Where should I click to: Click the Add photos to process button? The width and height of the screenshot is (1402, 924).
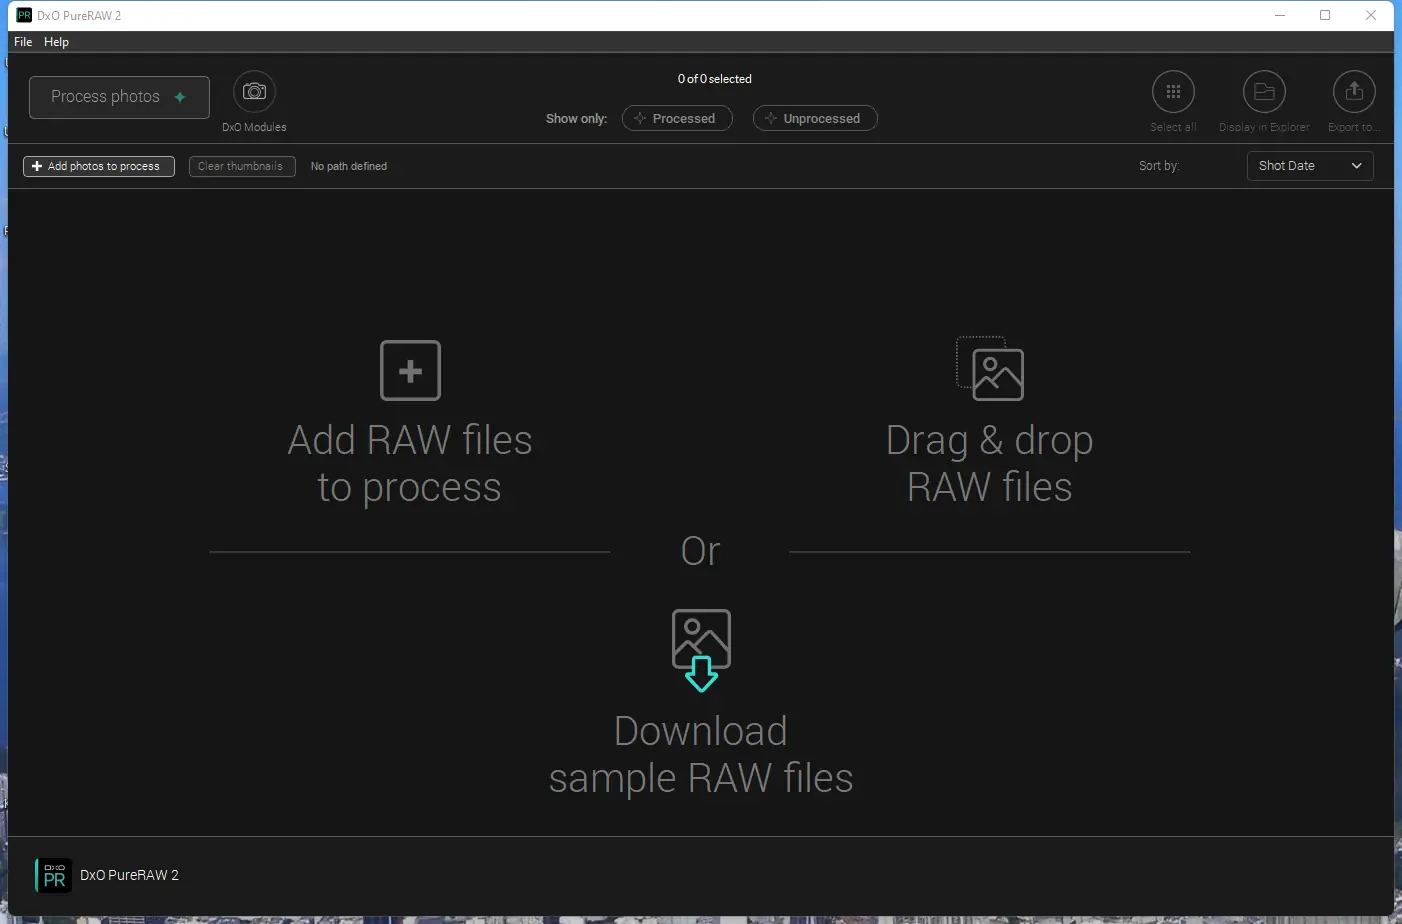[98, 166]
